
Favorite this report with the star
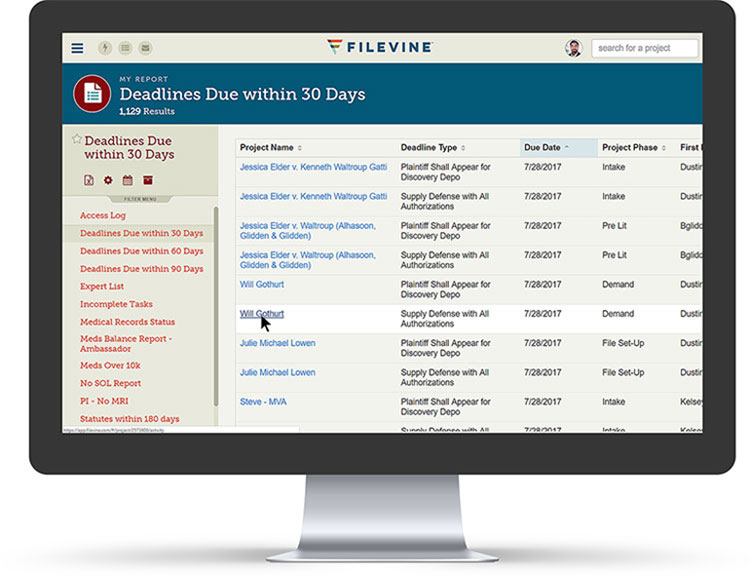(x=77, y=139)
